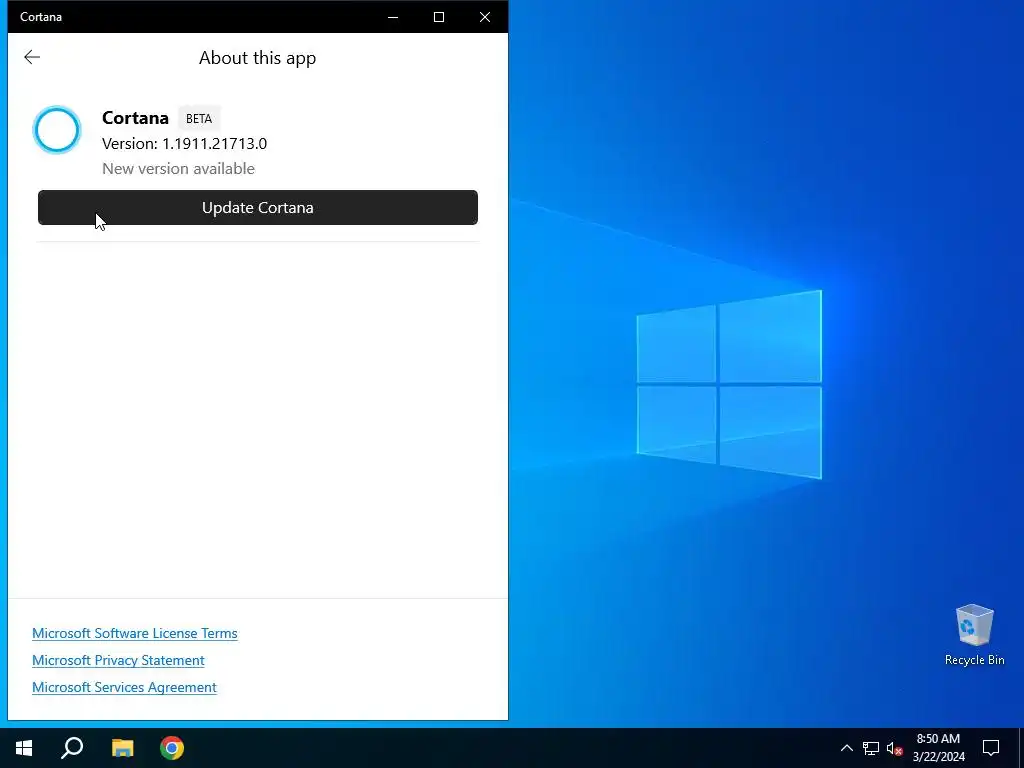Go back using the arrow in Cortana

click(32, 57)
